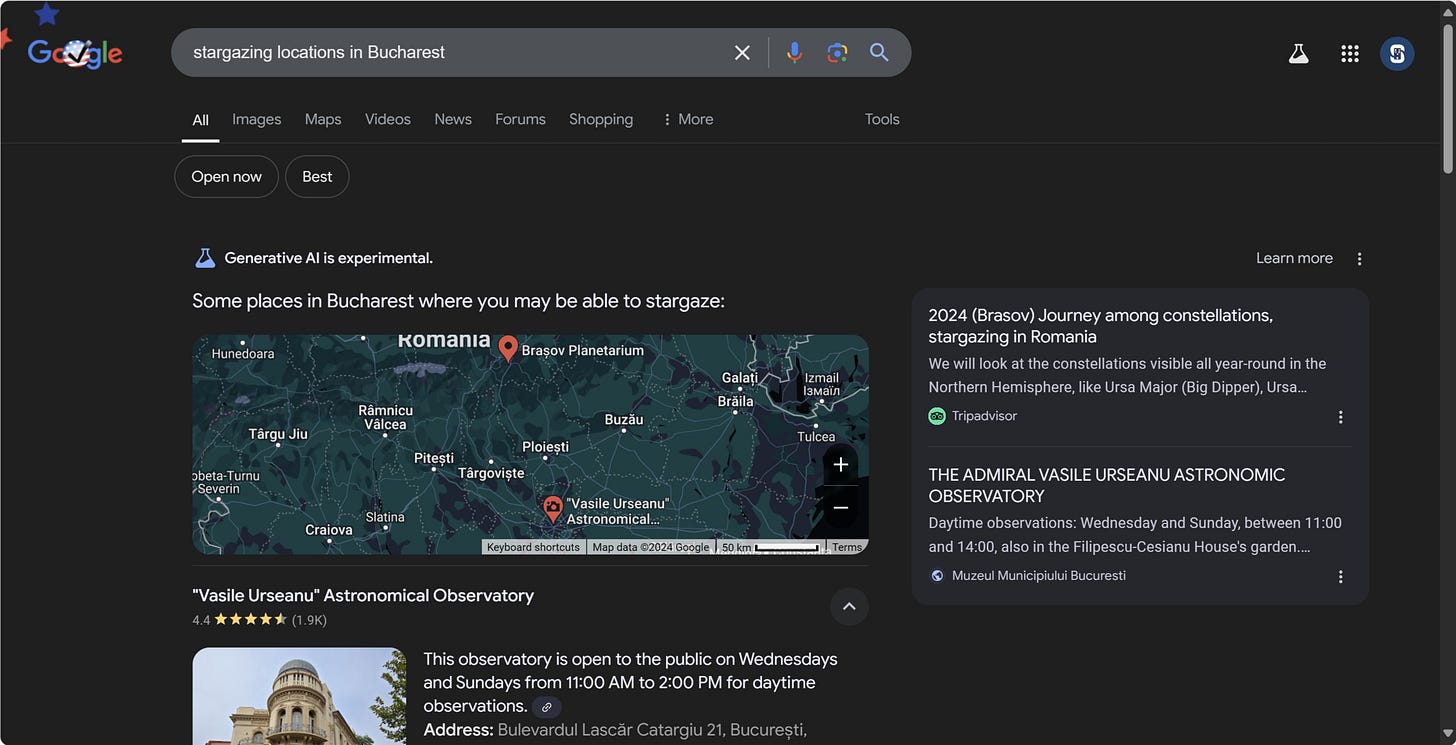Click the Tripadvisor source icon
The height and width of the screenshot is (745, 1456).
(x=937, y=416)
